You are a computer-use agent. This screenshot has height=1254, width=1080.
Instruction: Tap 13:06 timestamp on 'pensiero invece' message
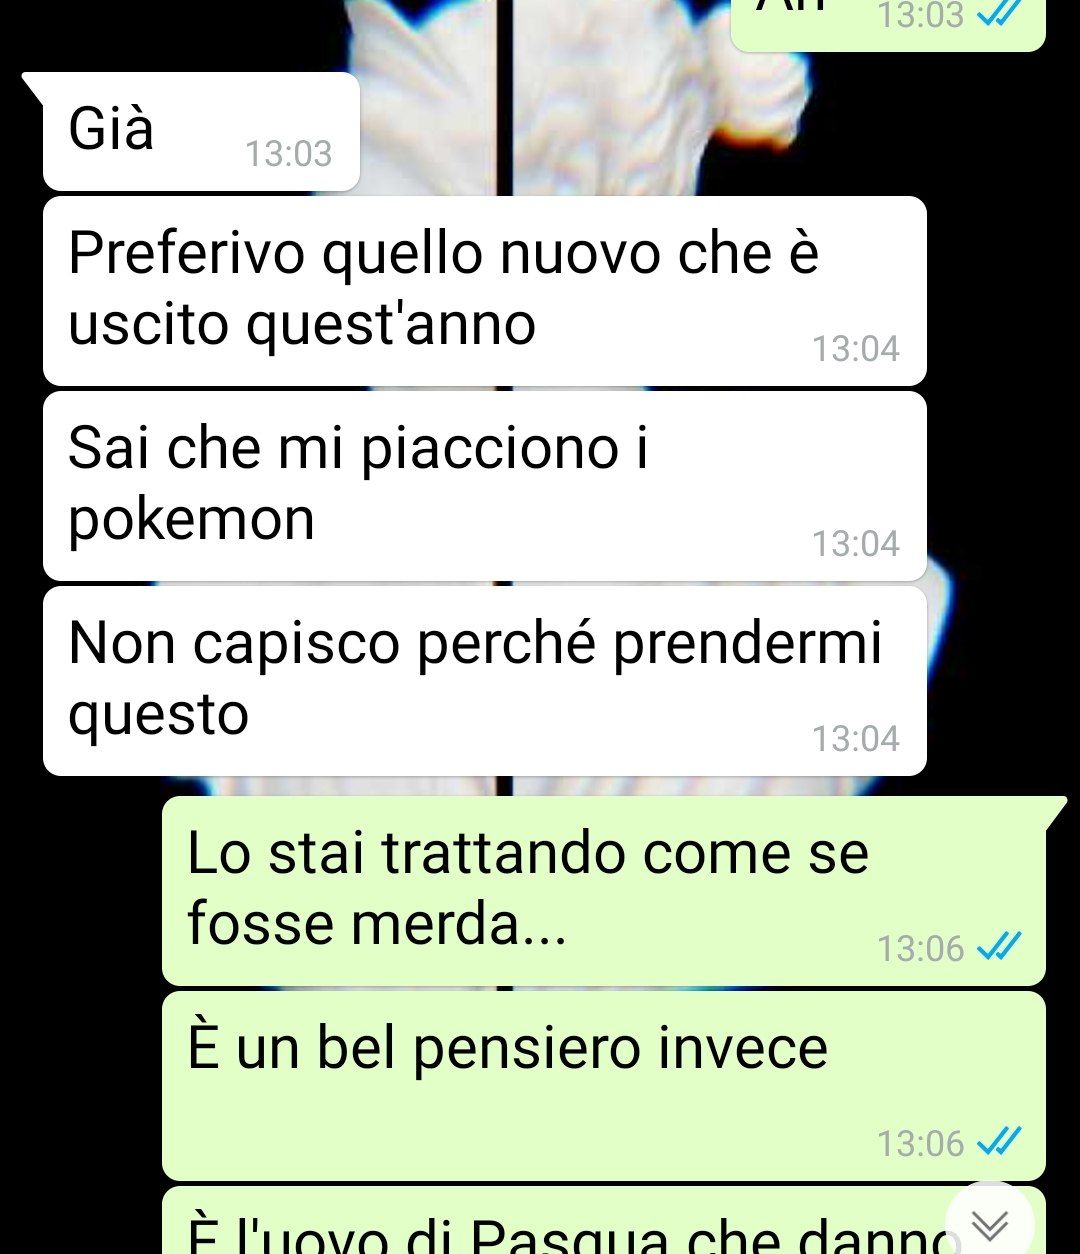(x=921, y=1142)
